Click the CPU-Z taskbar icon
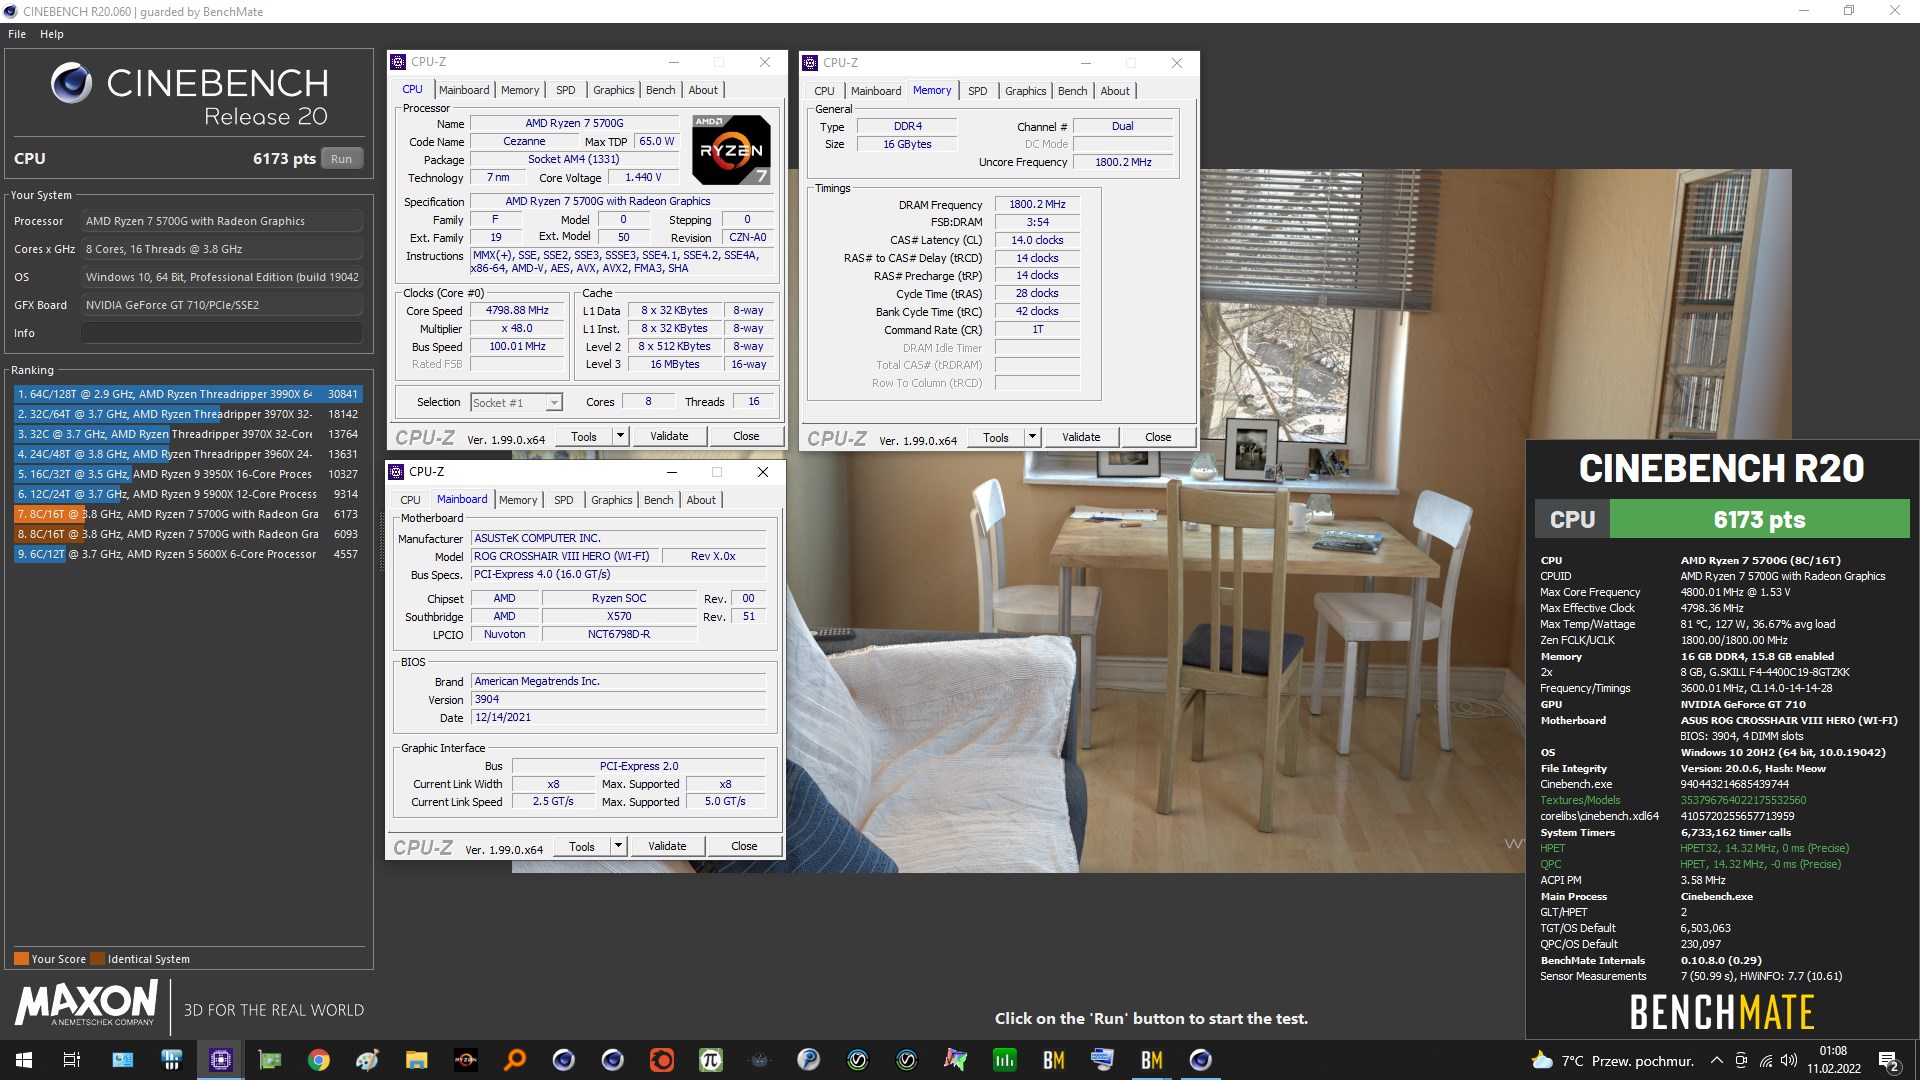The width and height of the screenshot is (1920, 1080). click(x=220, y=1060)
